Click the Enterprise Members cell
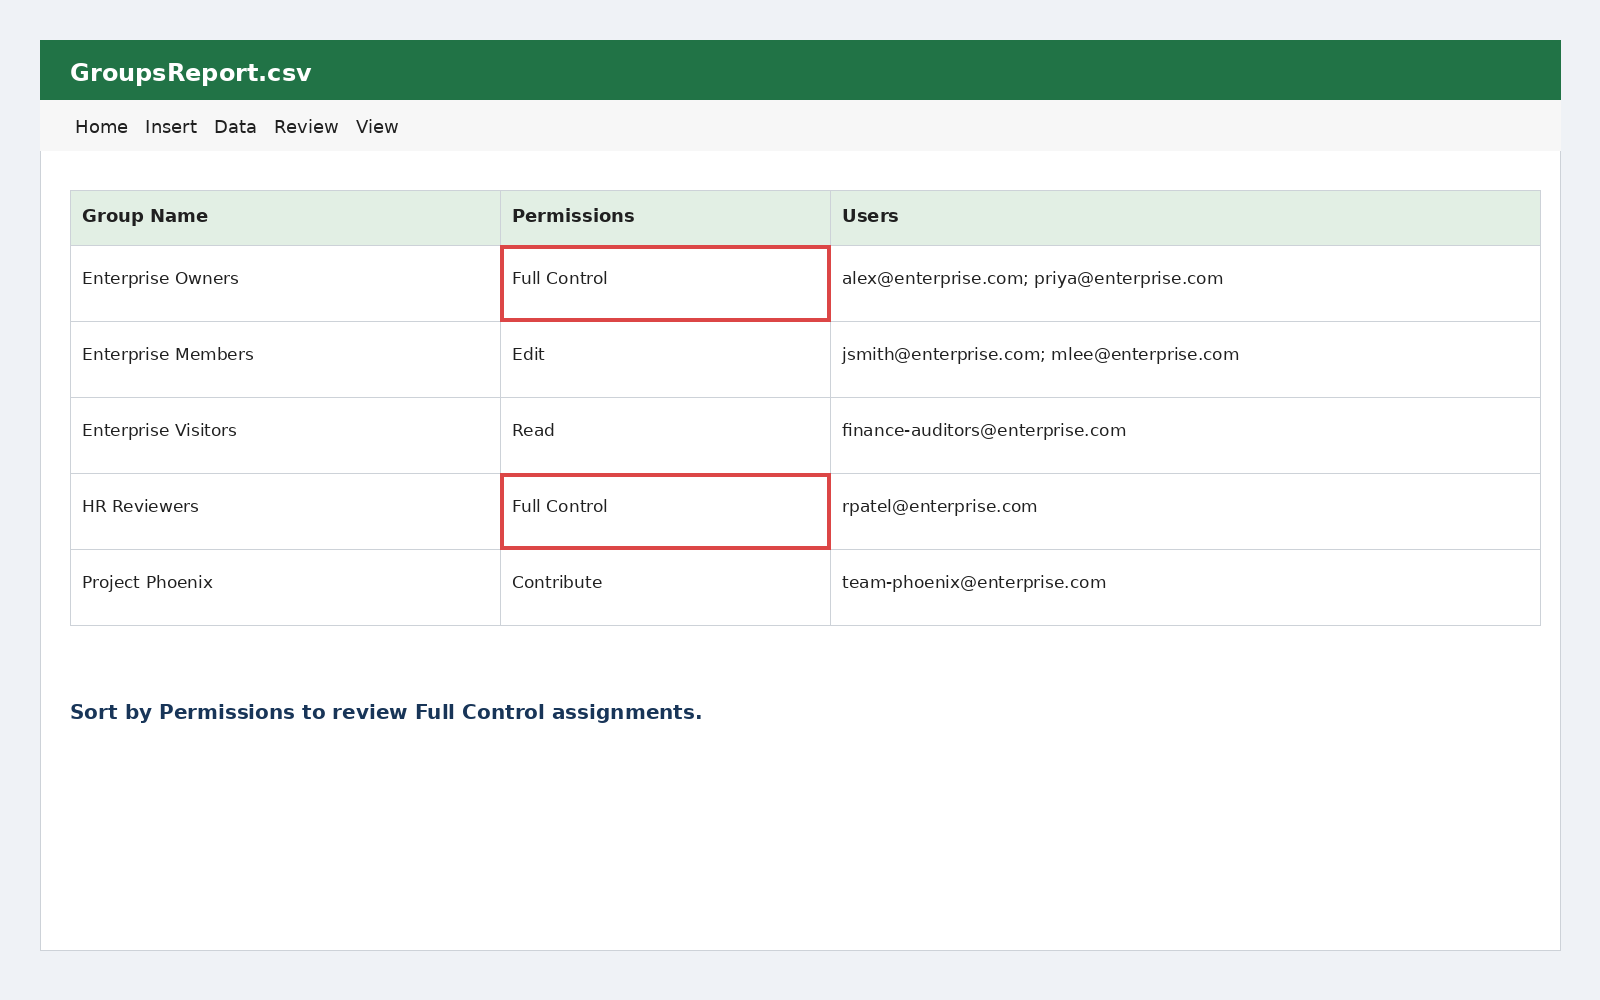 (285, 359)
